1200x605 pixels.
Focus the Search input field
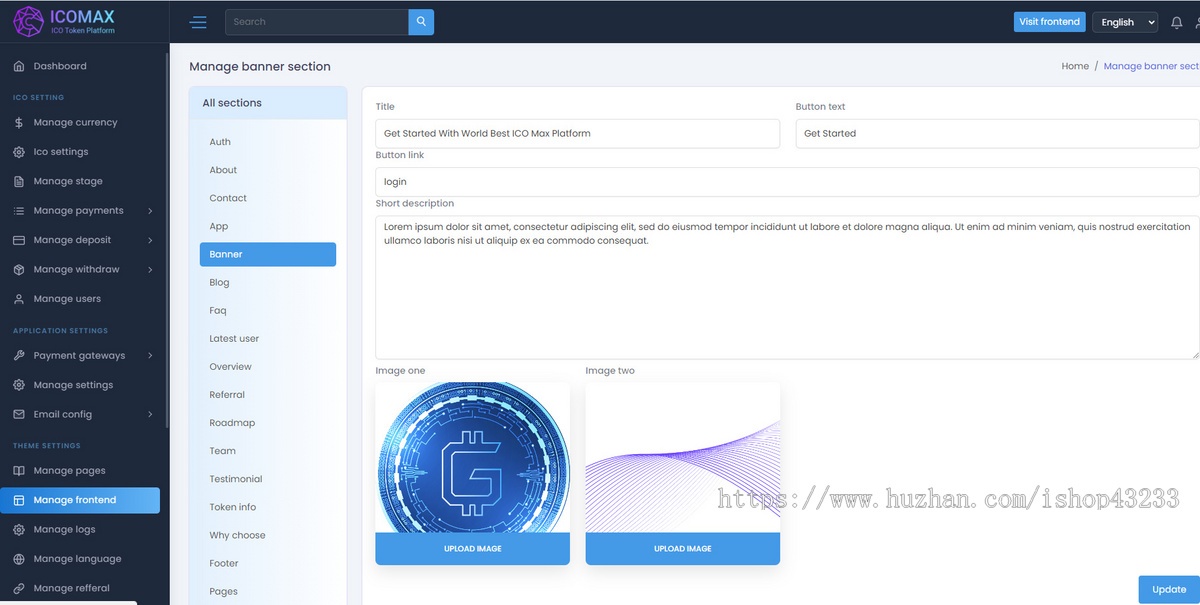[317, 22]
